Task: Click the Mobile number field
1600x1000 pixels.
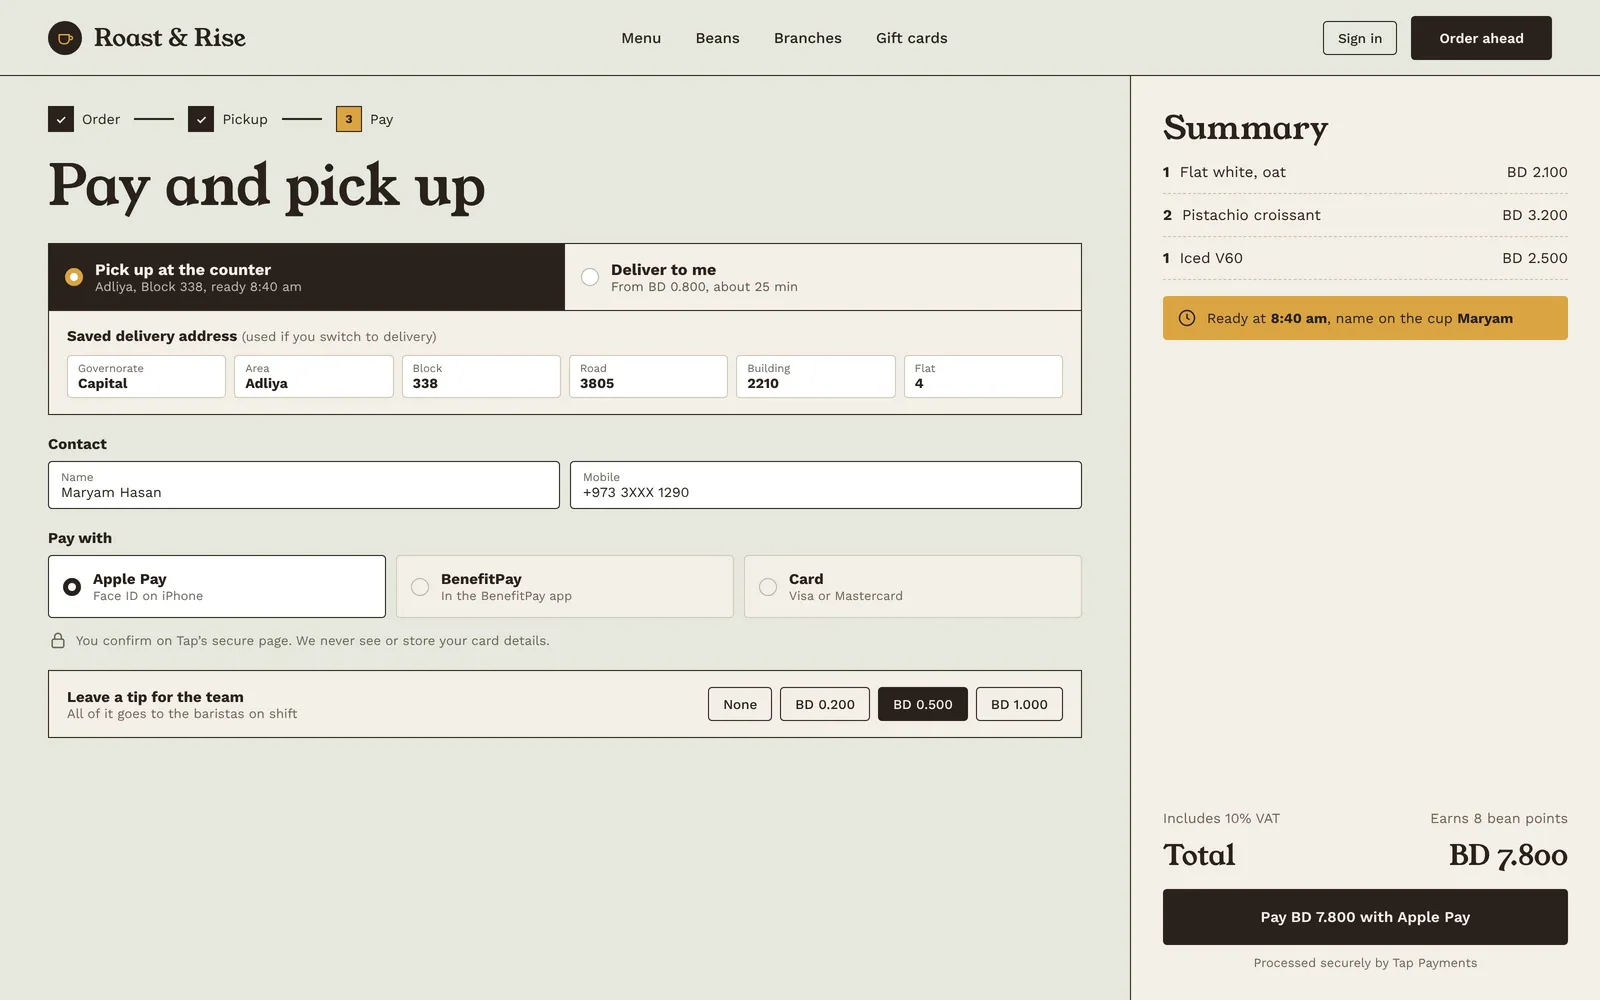Action: pos(826,485)
